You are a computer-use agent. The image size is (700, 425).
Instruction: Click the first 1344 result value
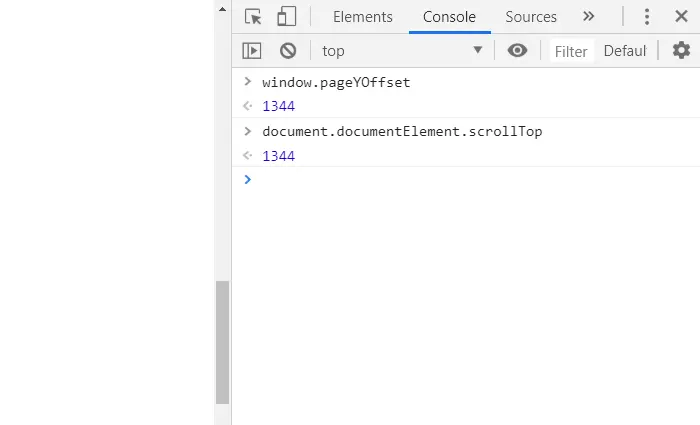279,106
